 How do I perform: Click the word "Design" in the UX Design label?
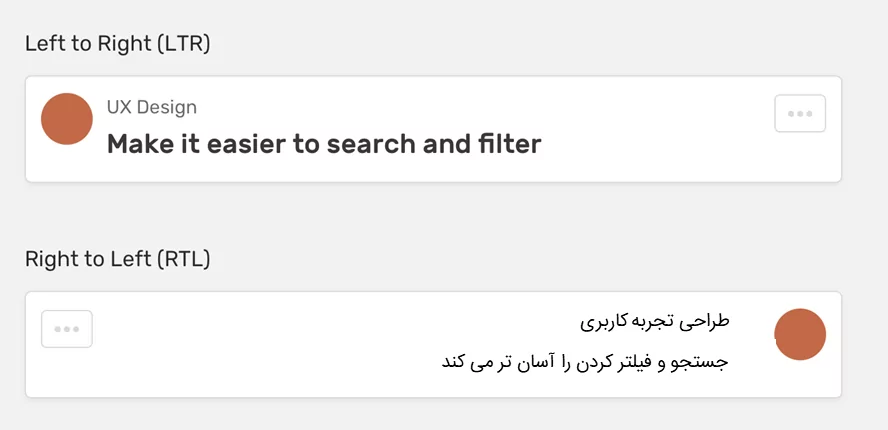pyautogui.click(x=167, y=107)
